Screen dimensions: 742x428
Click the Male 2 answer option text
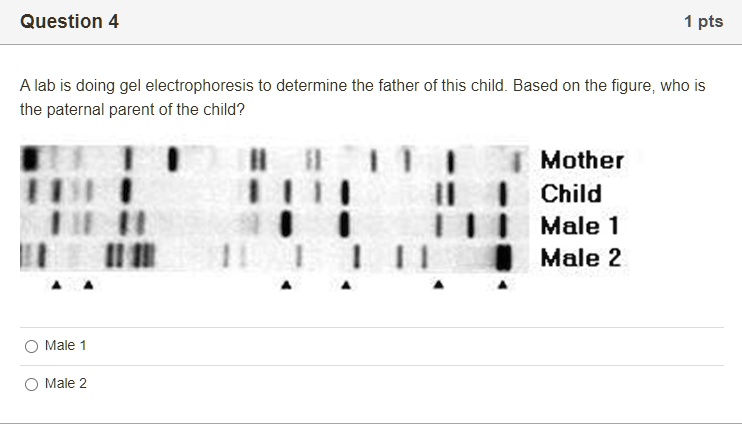(66, 384)
